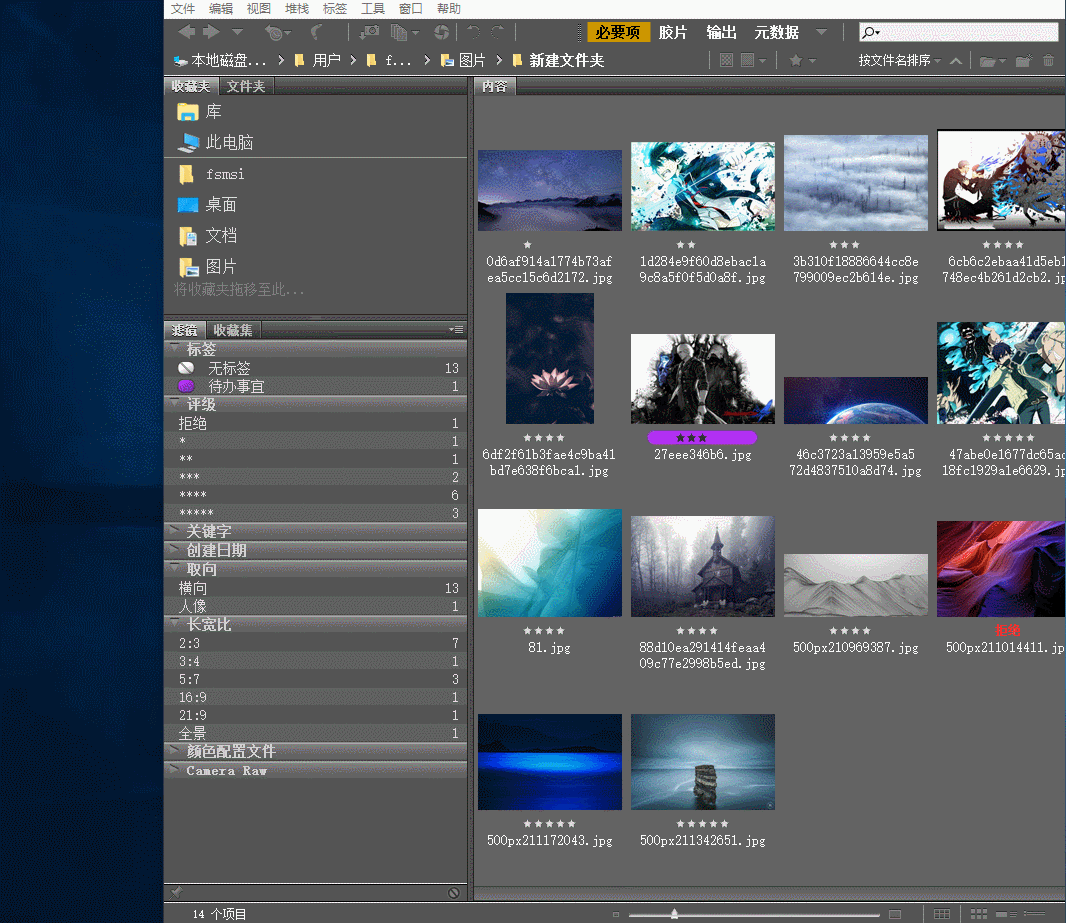1066x923 pixels.
Task: Click the rotate counterclockwise icon
Action: coord(473,33)
